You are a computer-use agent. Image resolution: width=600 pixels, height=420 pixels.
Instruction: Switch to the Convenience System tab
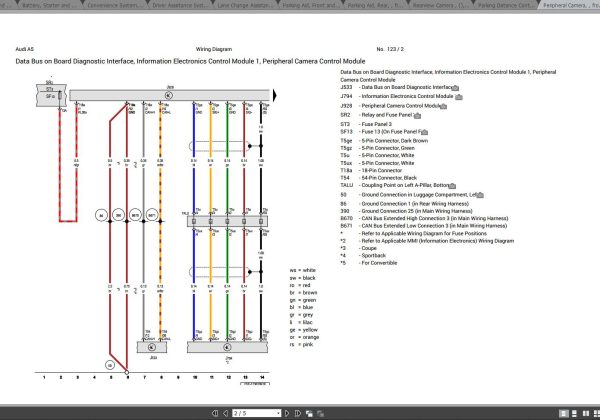[x=113, y=5]
